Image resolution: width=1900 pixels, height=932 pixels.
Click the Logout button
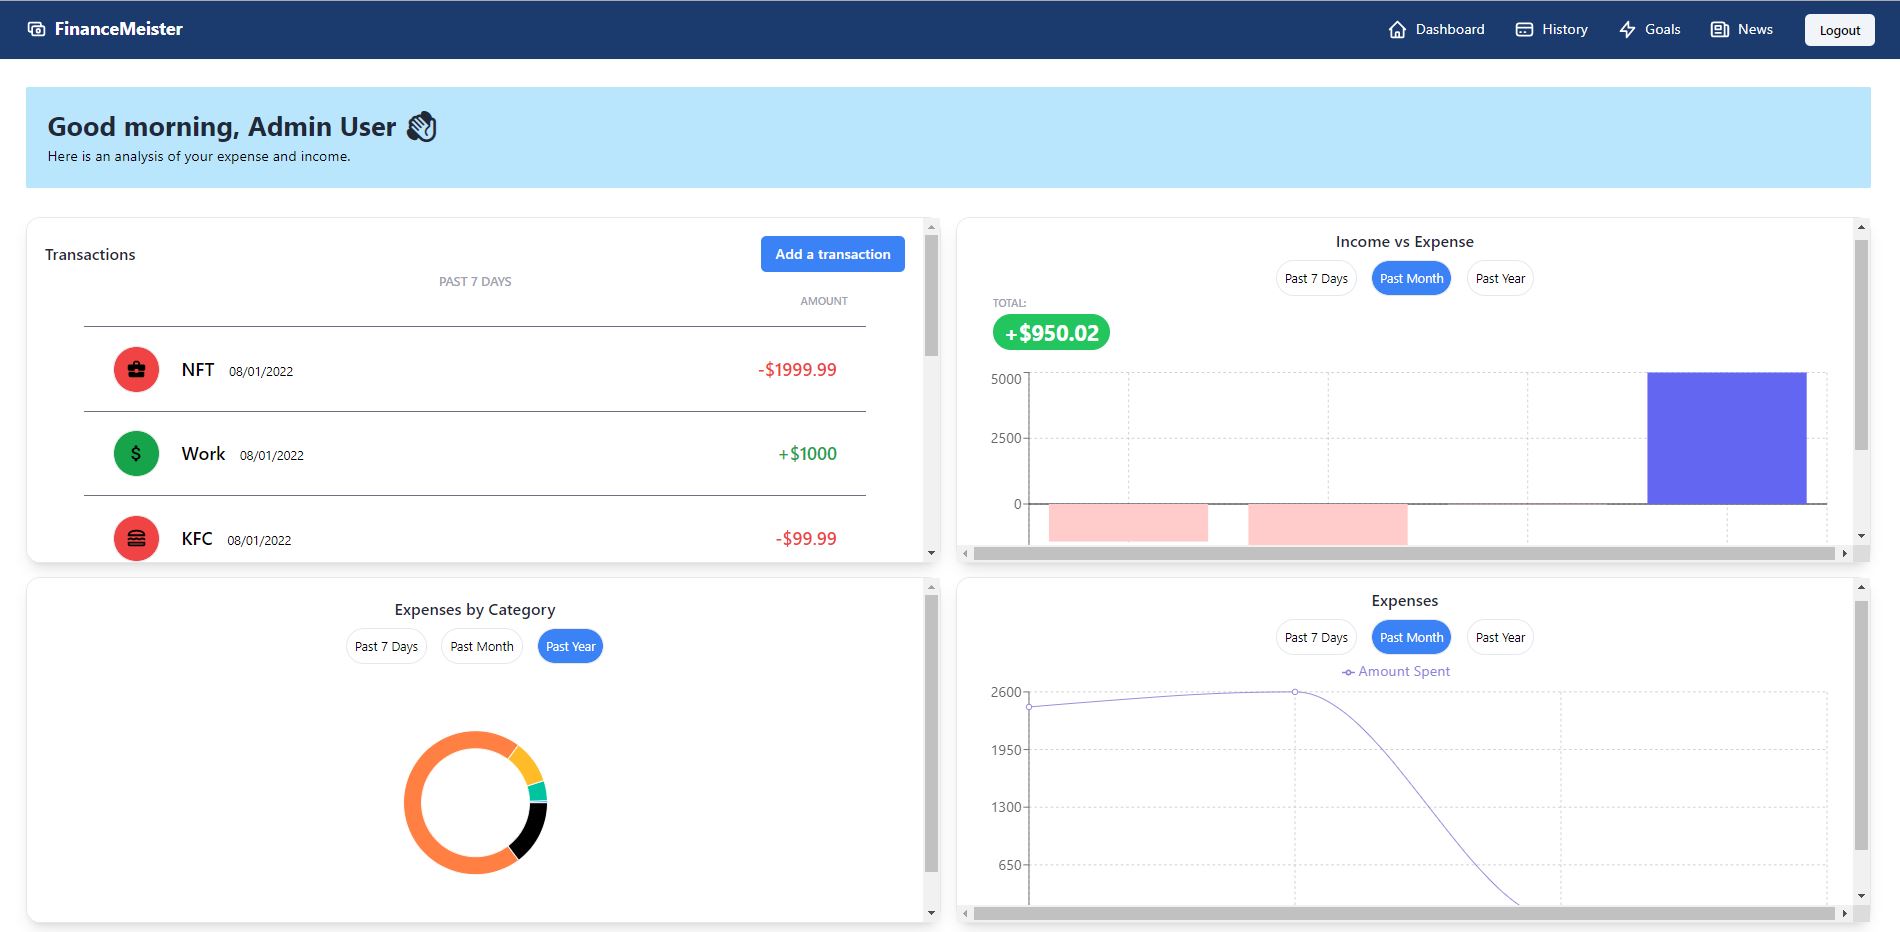1840,30
